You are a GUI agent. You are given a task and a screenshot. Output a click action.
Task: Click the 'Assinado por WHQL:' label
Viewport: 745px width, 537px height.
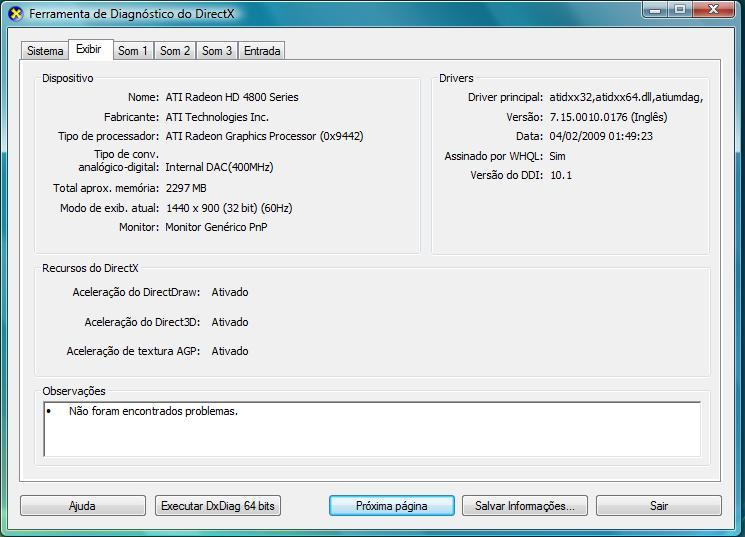[x=494, y=156]
